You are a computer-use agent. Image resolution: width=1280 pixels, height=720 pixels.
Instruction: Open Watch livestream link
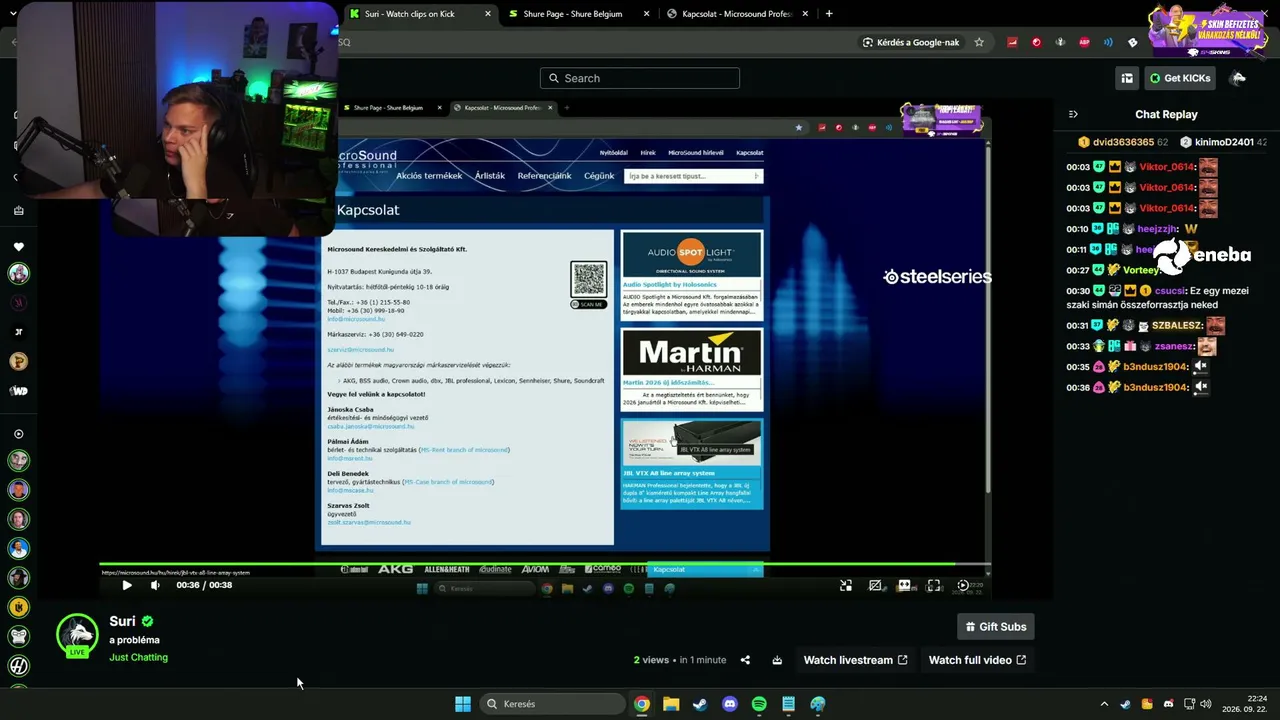[855, 660]
